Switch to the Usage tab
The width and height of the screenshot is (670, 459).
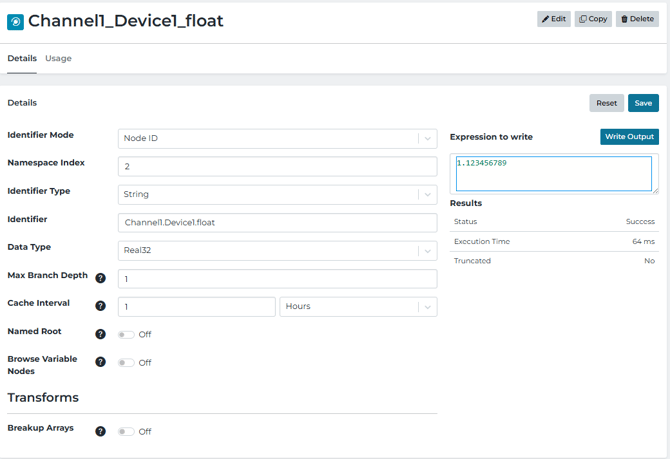pos(58,59)
